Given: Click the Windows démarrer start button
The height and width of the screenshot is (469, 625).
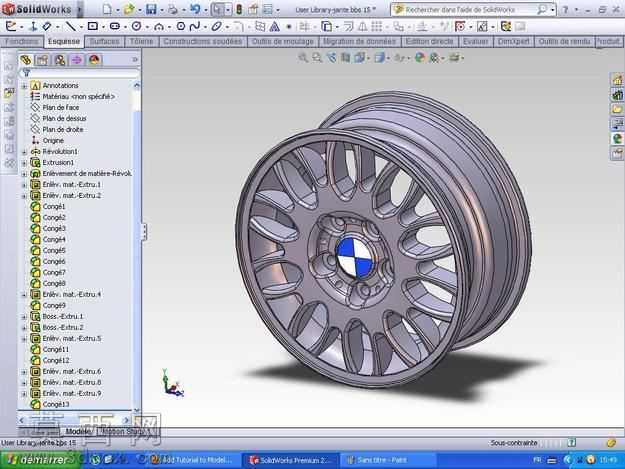Looking at the screenshot, I should (38, 460).
